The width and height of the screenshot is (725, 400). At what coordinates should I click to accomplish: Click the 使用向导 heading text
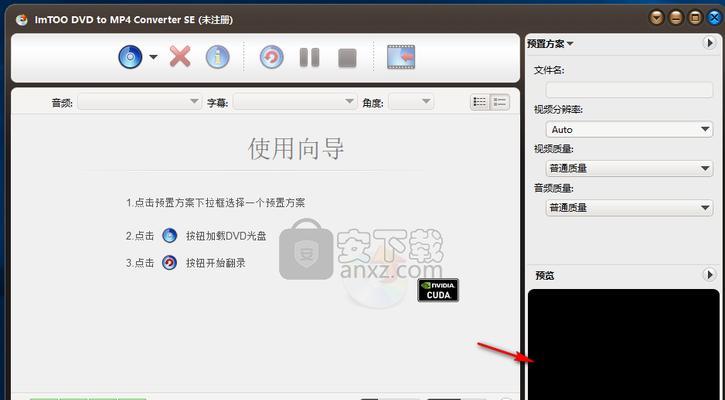[296, 149]
